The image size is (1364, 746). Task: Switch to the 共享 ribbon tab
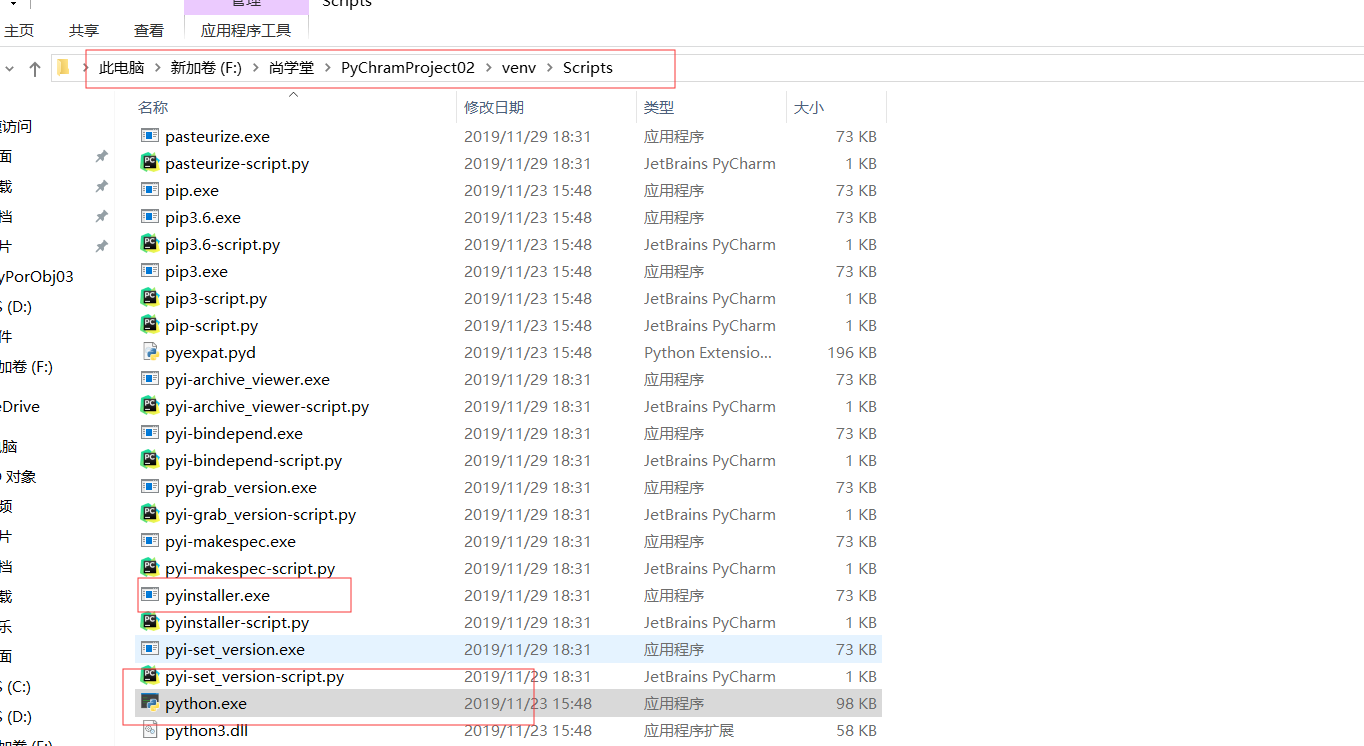84,31
